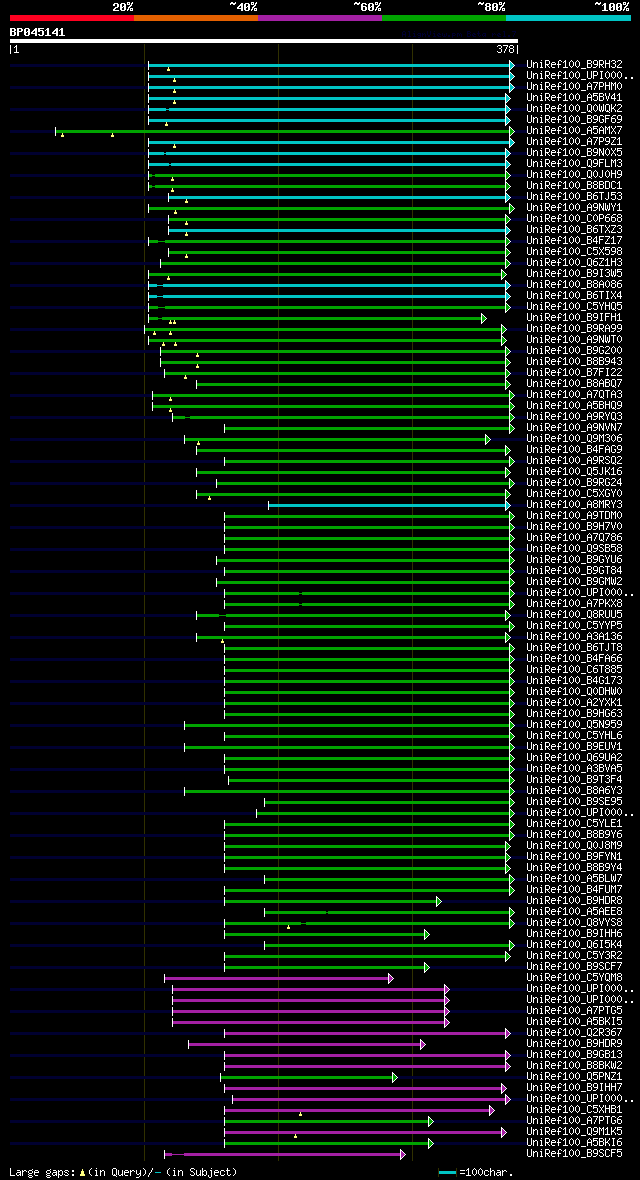Viewport: 640px width, 1180px height.
Task: Click the green alignment bar of UniRef100_B9HDR8
Action: coord(333,901)
